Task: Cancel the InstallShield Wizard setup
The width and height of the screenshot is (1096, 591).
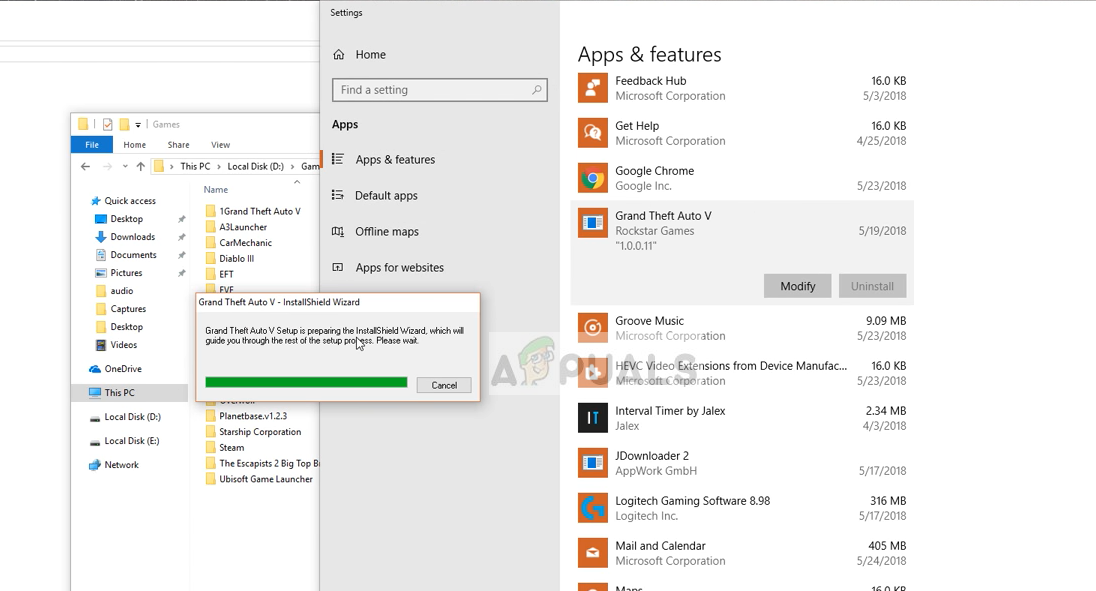Action: click(x=444, y=385)
